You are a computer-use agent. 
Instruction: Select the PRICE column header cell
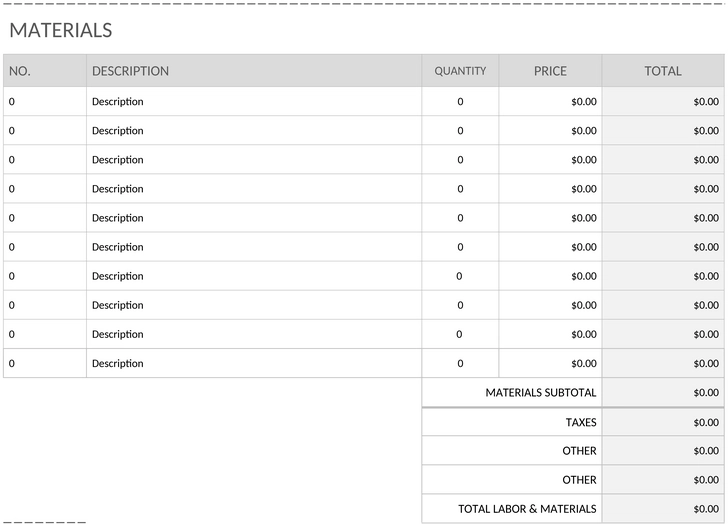[x=551, y=71]
